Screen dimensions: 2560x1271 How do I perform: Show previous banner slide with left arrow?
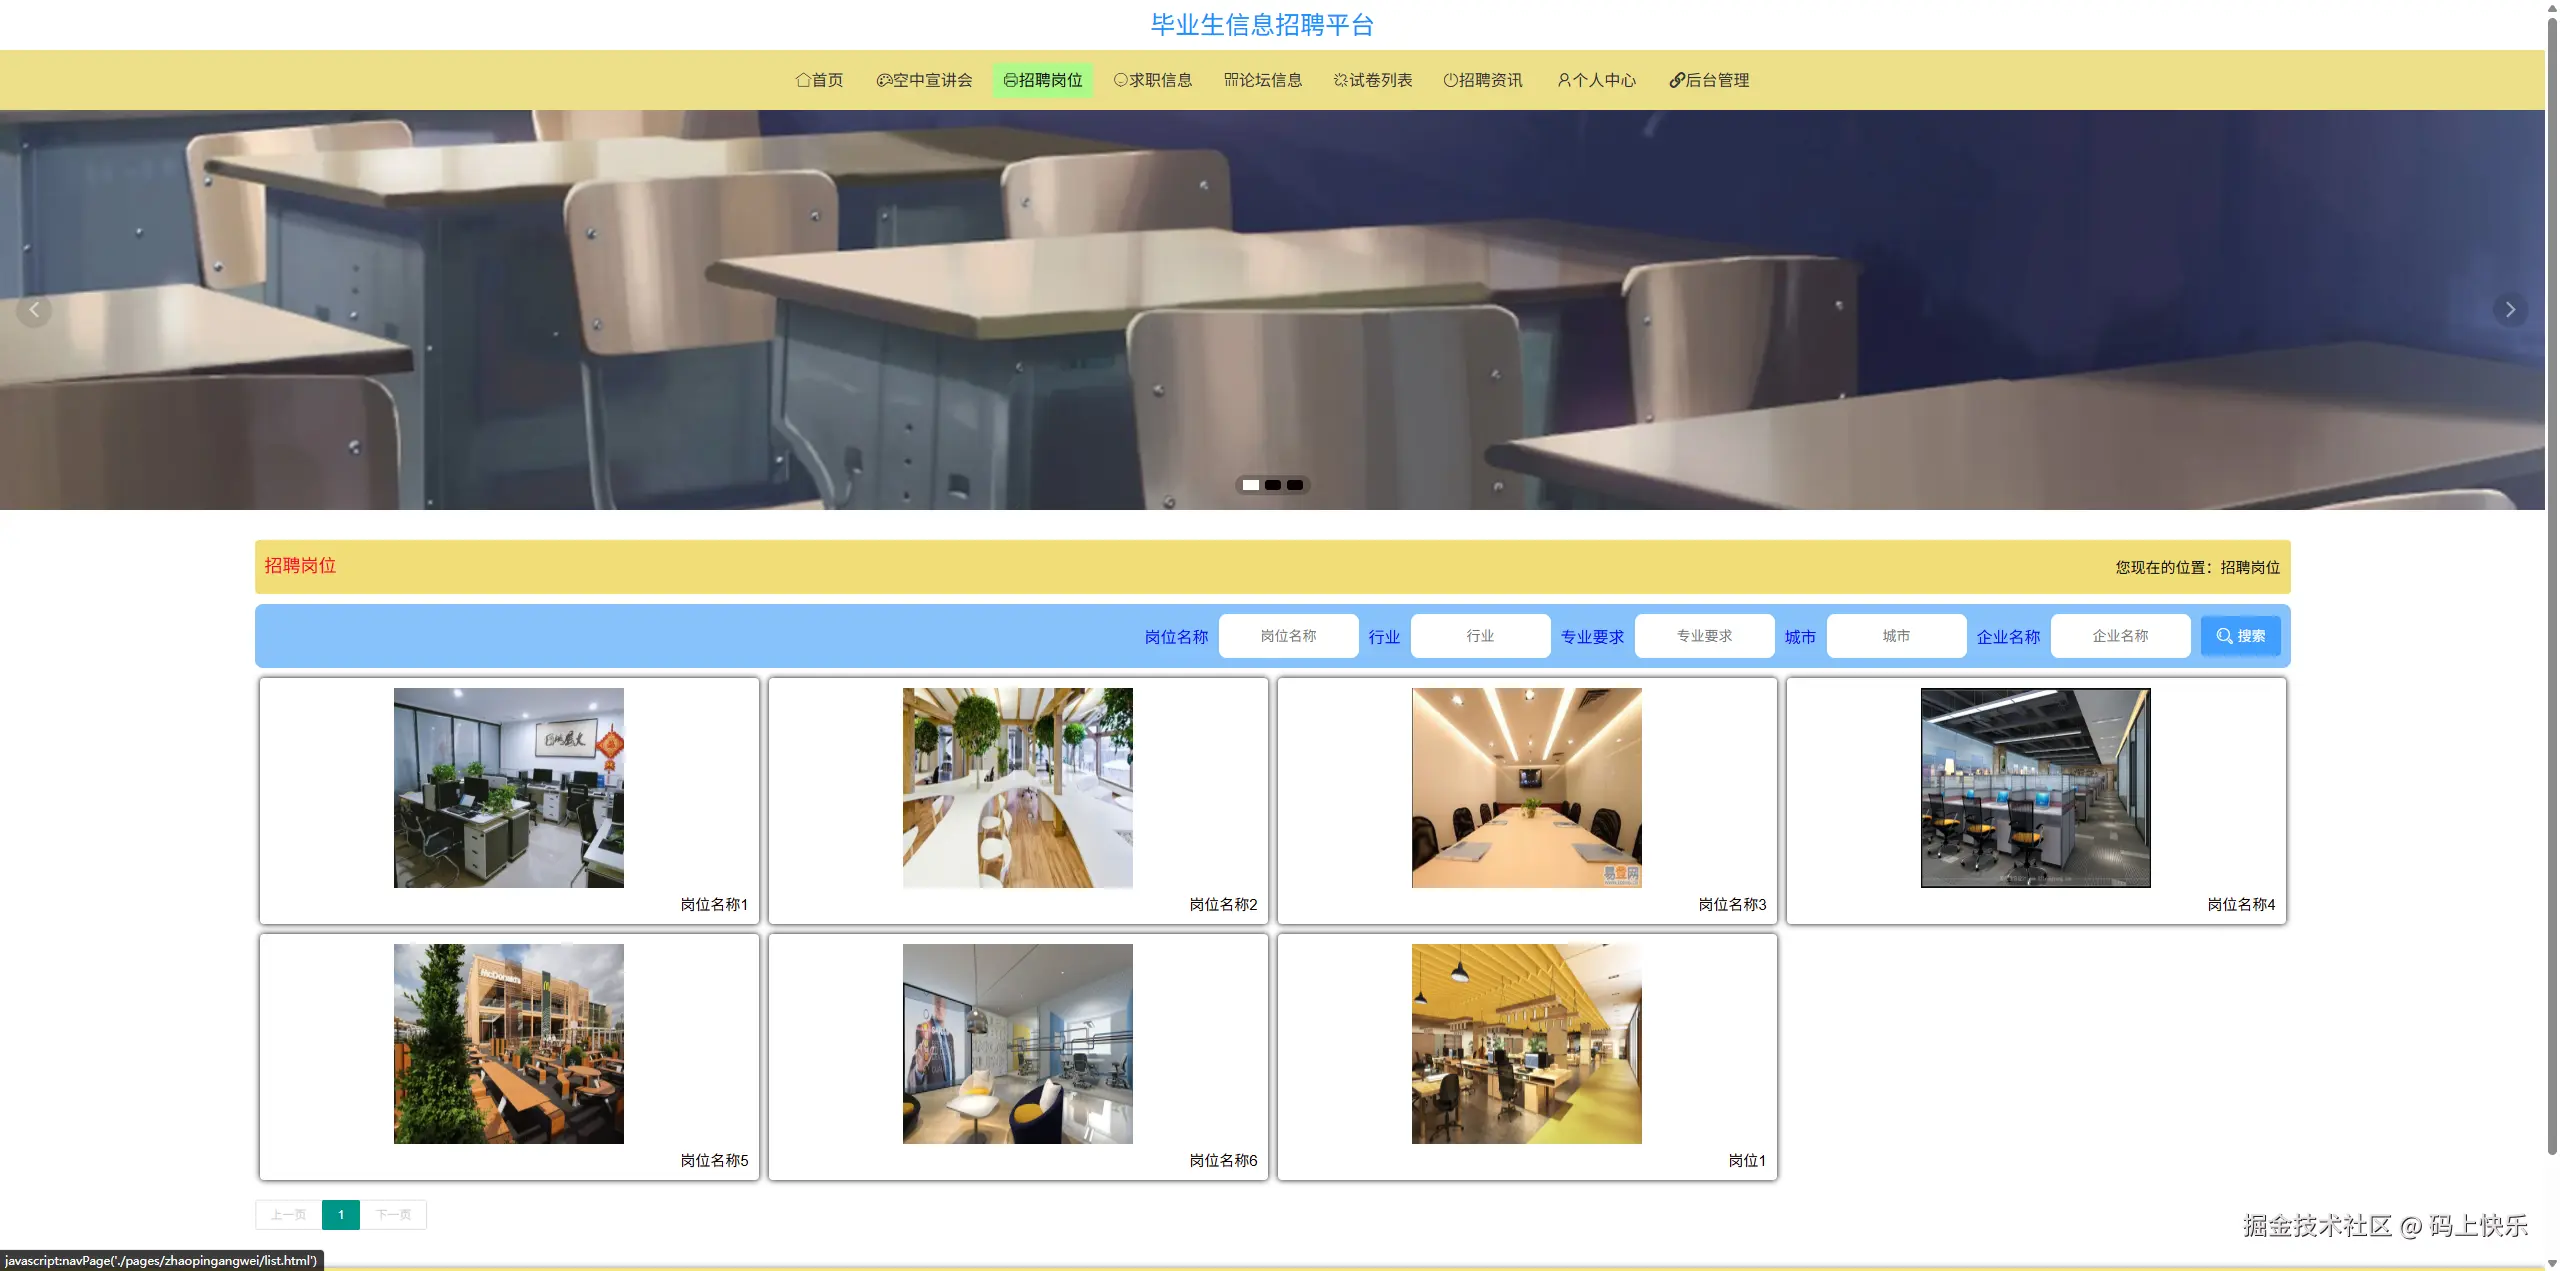pyautogui.click(x=34, y=310)
